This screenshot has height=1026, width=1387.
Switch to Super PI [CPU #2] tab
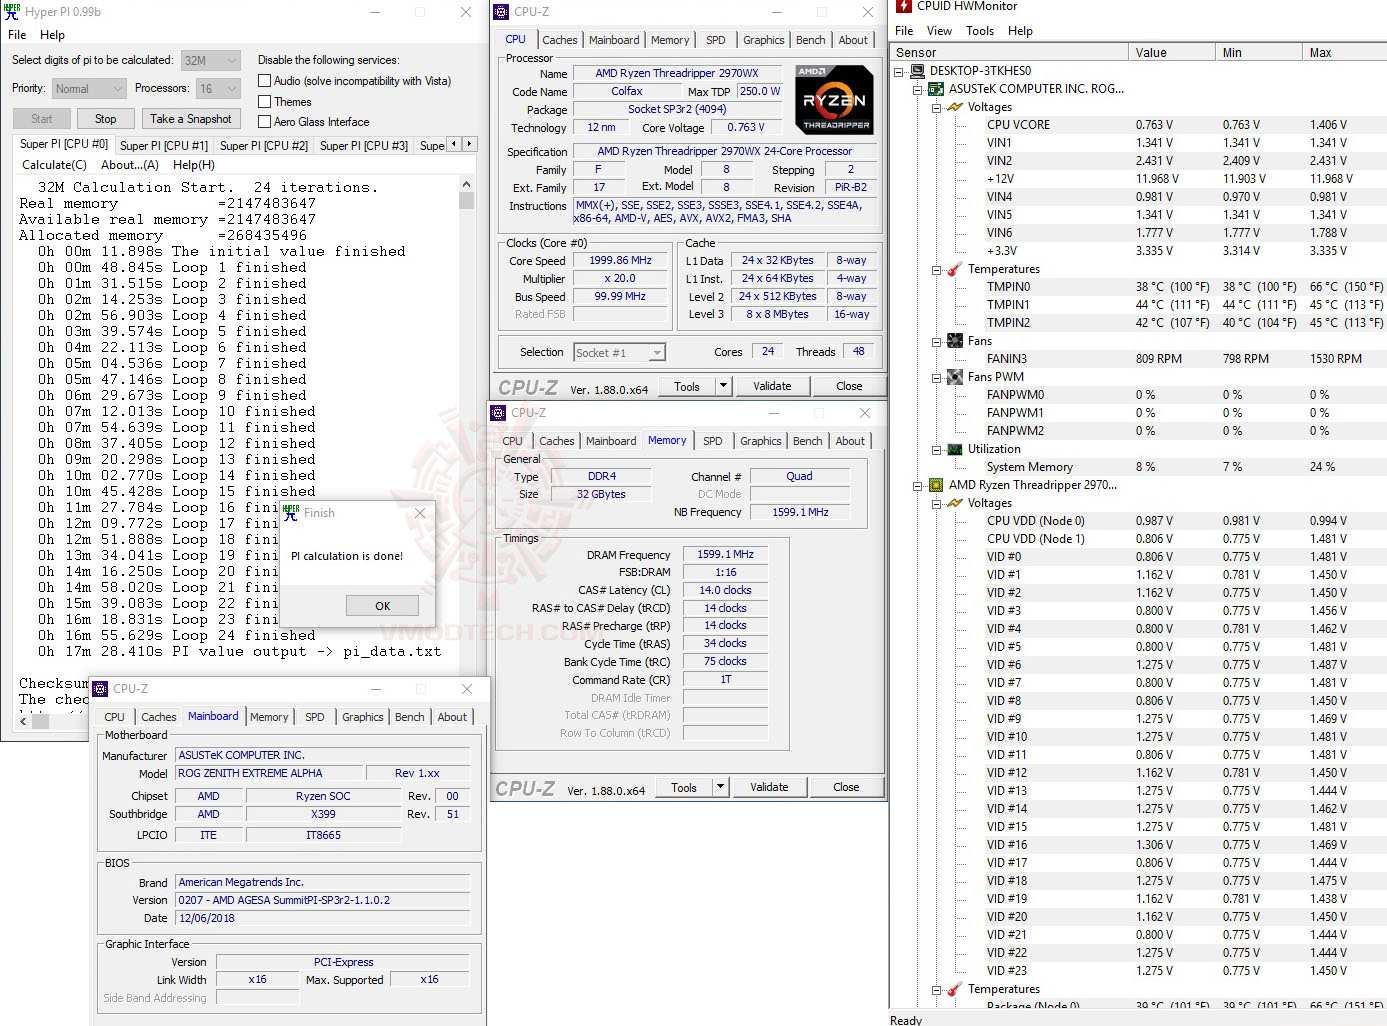(x=264, y=145)
